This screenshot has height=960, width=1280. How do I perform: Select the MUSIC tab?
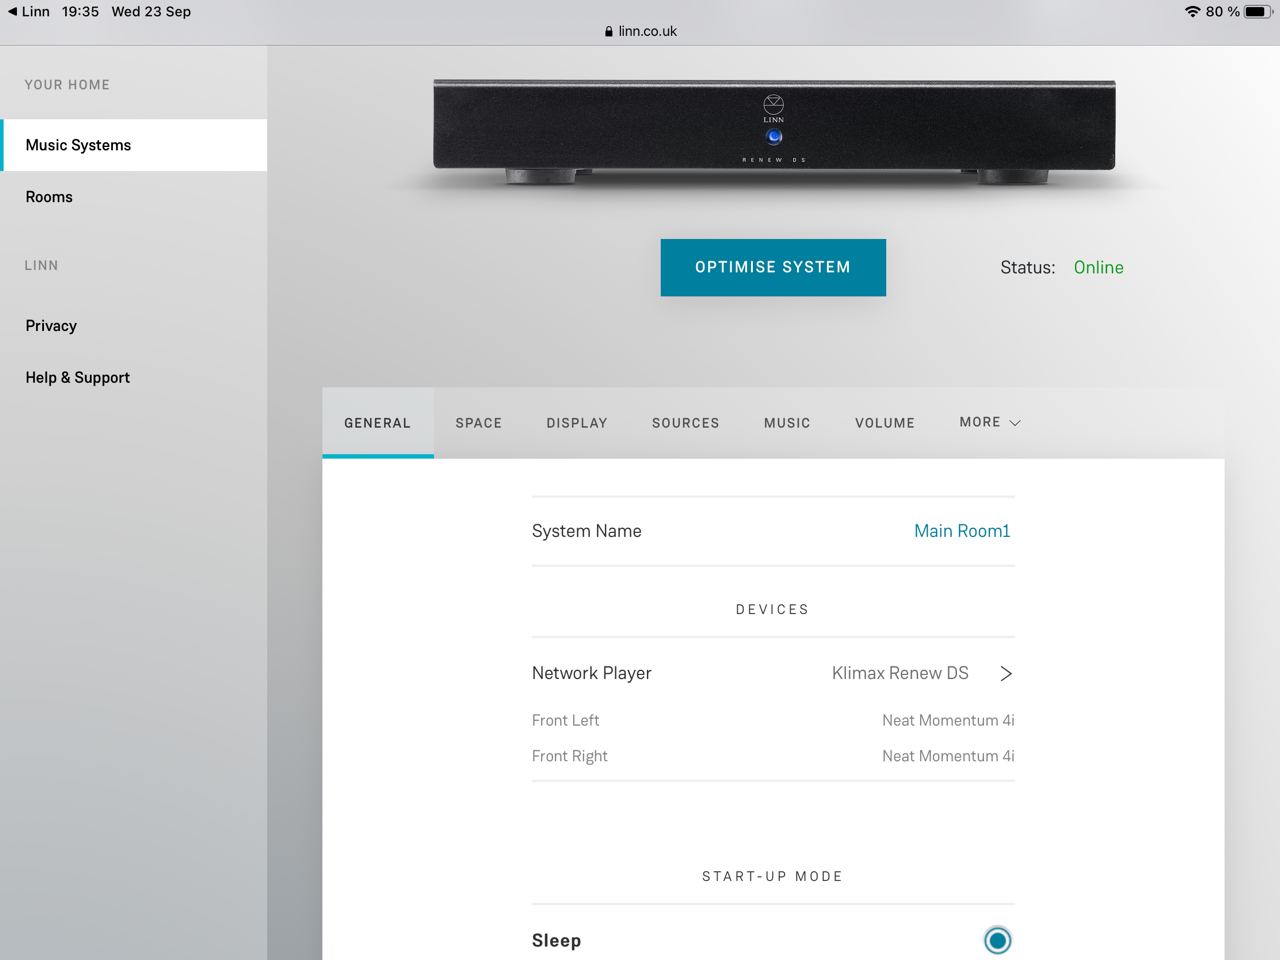pyautogui.click(x=787, y=423)
